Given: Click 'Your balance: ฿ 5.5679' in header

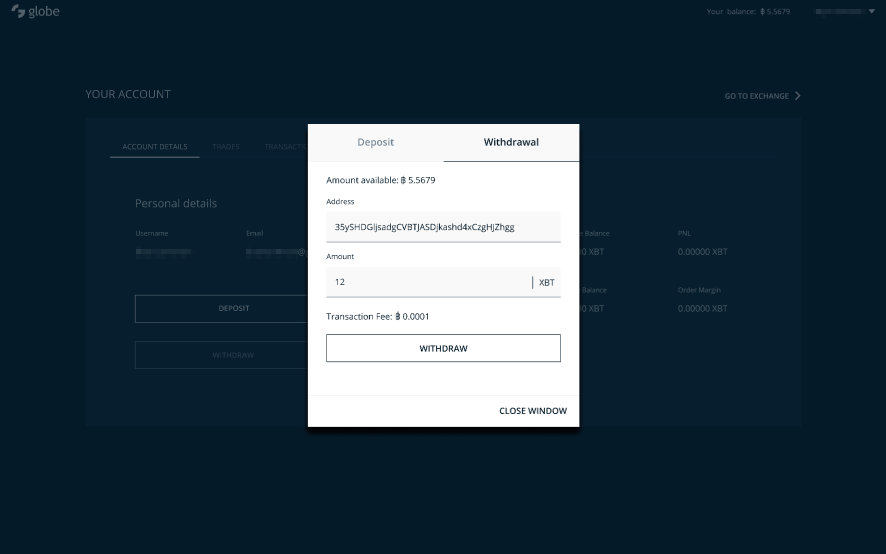Looking at the screenshot, I should (x=748, y=11).
